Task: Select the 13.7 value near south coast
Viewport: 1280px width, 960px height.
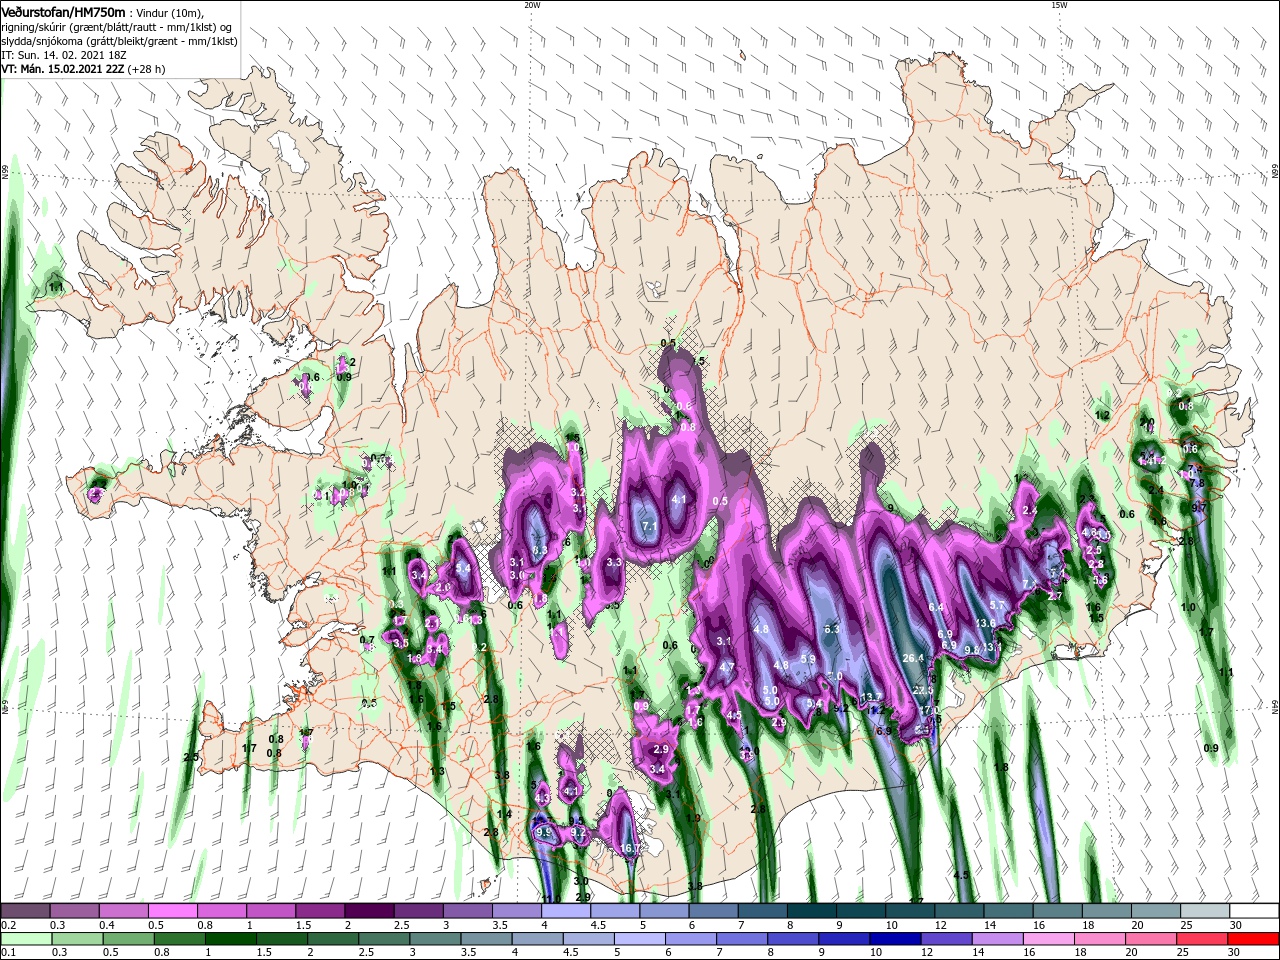Action: [x=871, y=697]
